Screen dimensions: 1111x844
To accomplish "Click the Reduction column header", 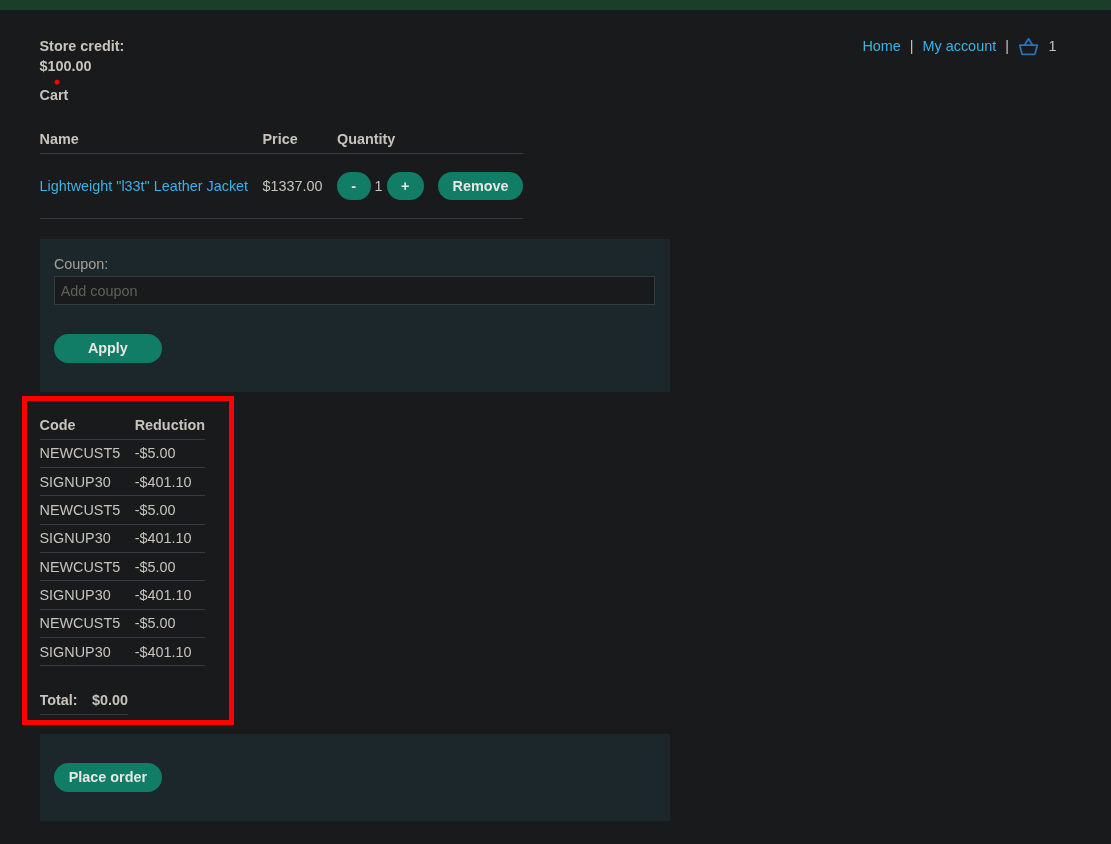I will 170,425.
